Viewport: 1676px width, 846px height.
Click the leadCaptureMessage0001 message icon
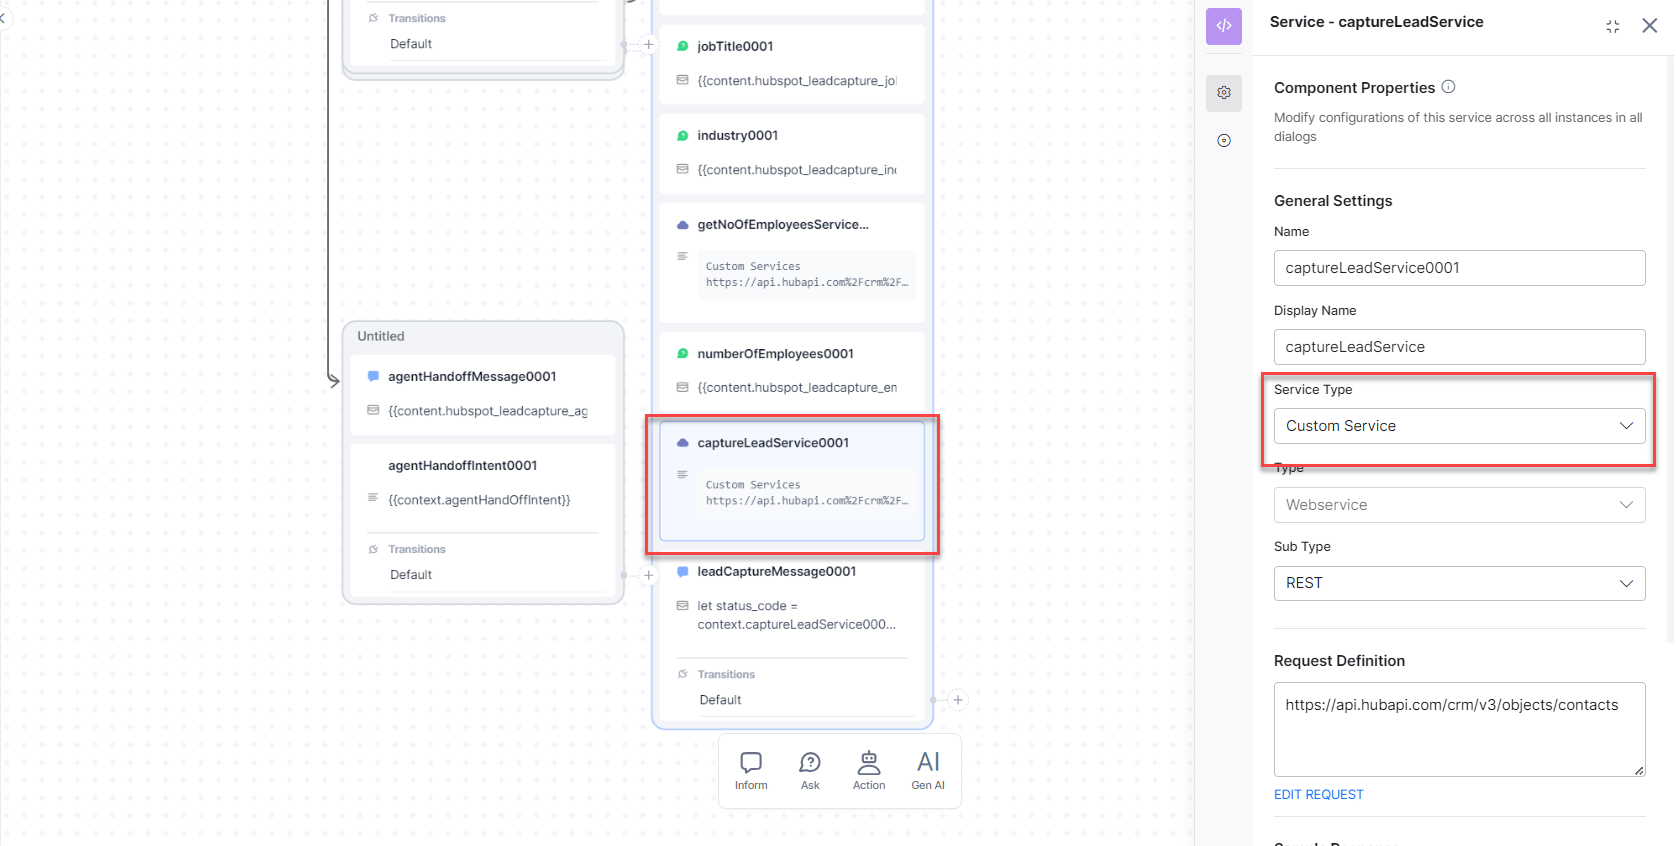point(683,571)
